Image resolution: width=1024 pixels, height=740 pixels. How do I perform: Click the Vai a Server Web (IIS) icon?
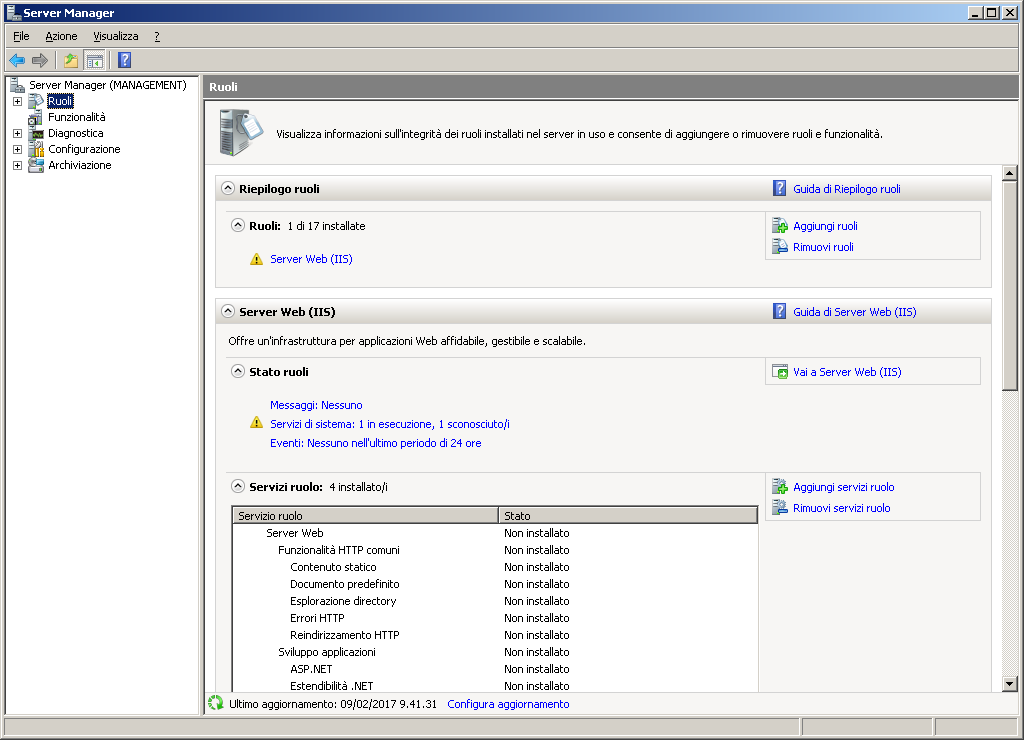780,372
